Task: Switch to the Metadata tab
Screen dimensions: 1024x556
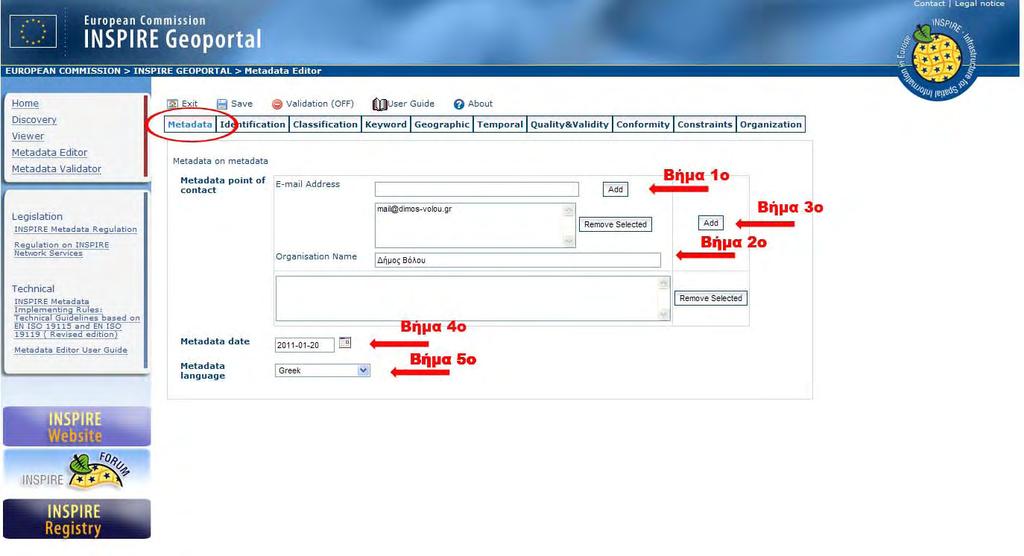Action: pyautogui.click(x=189, y=124)
